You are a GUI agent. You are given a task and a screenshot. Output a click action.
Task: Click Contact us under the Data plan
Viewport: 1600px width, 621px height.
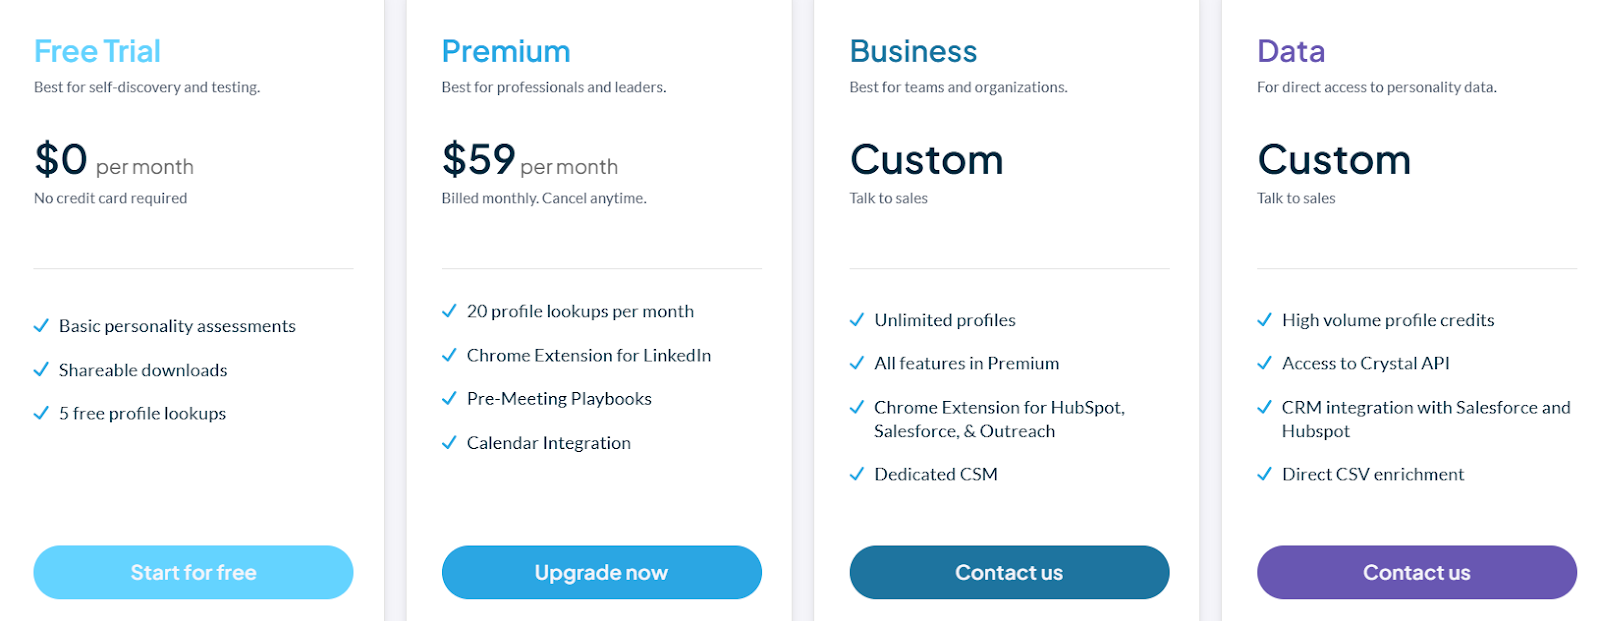[x=1416, y=572]
